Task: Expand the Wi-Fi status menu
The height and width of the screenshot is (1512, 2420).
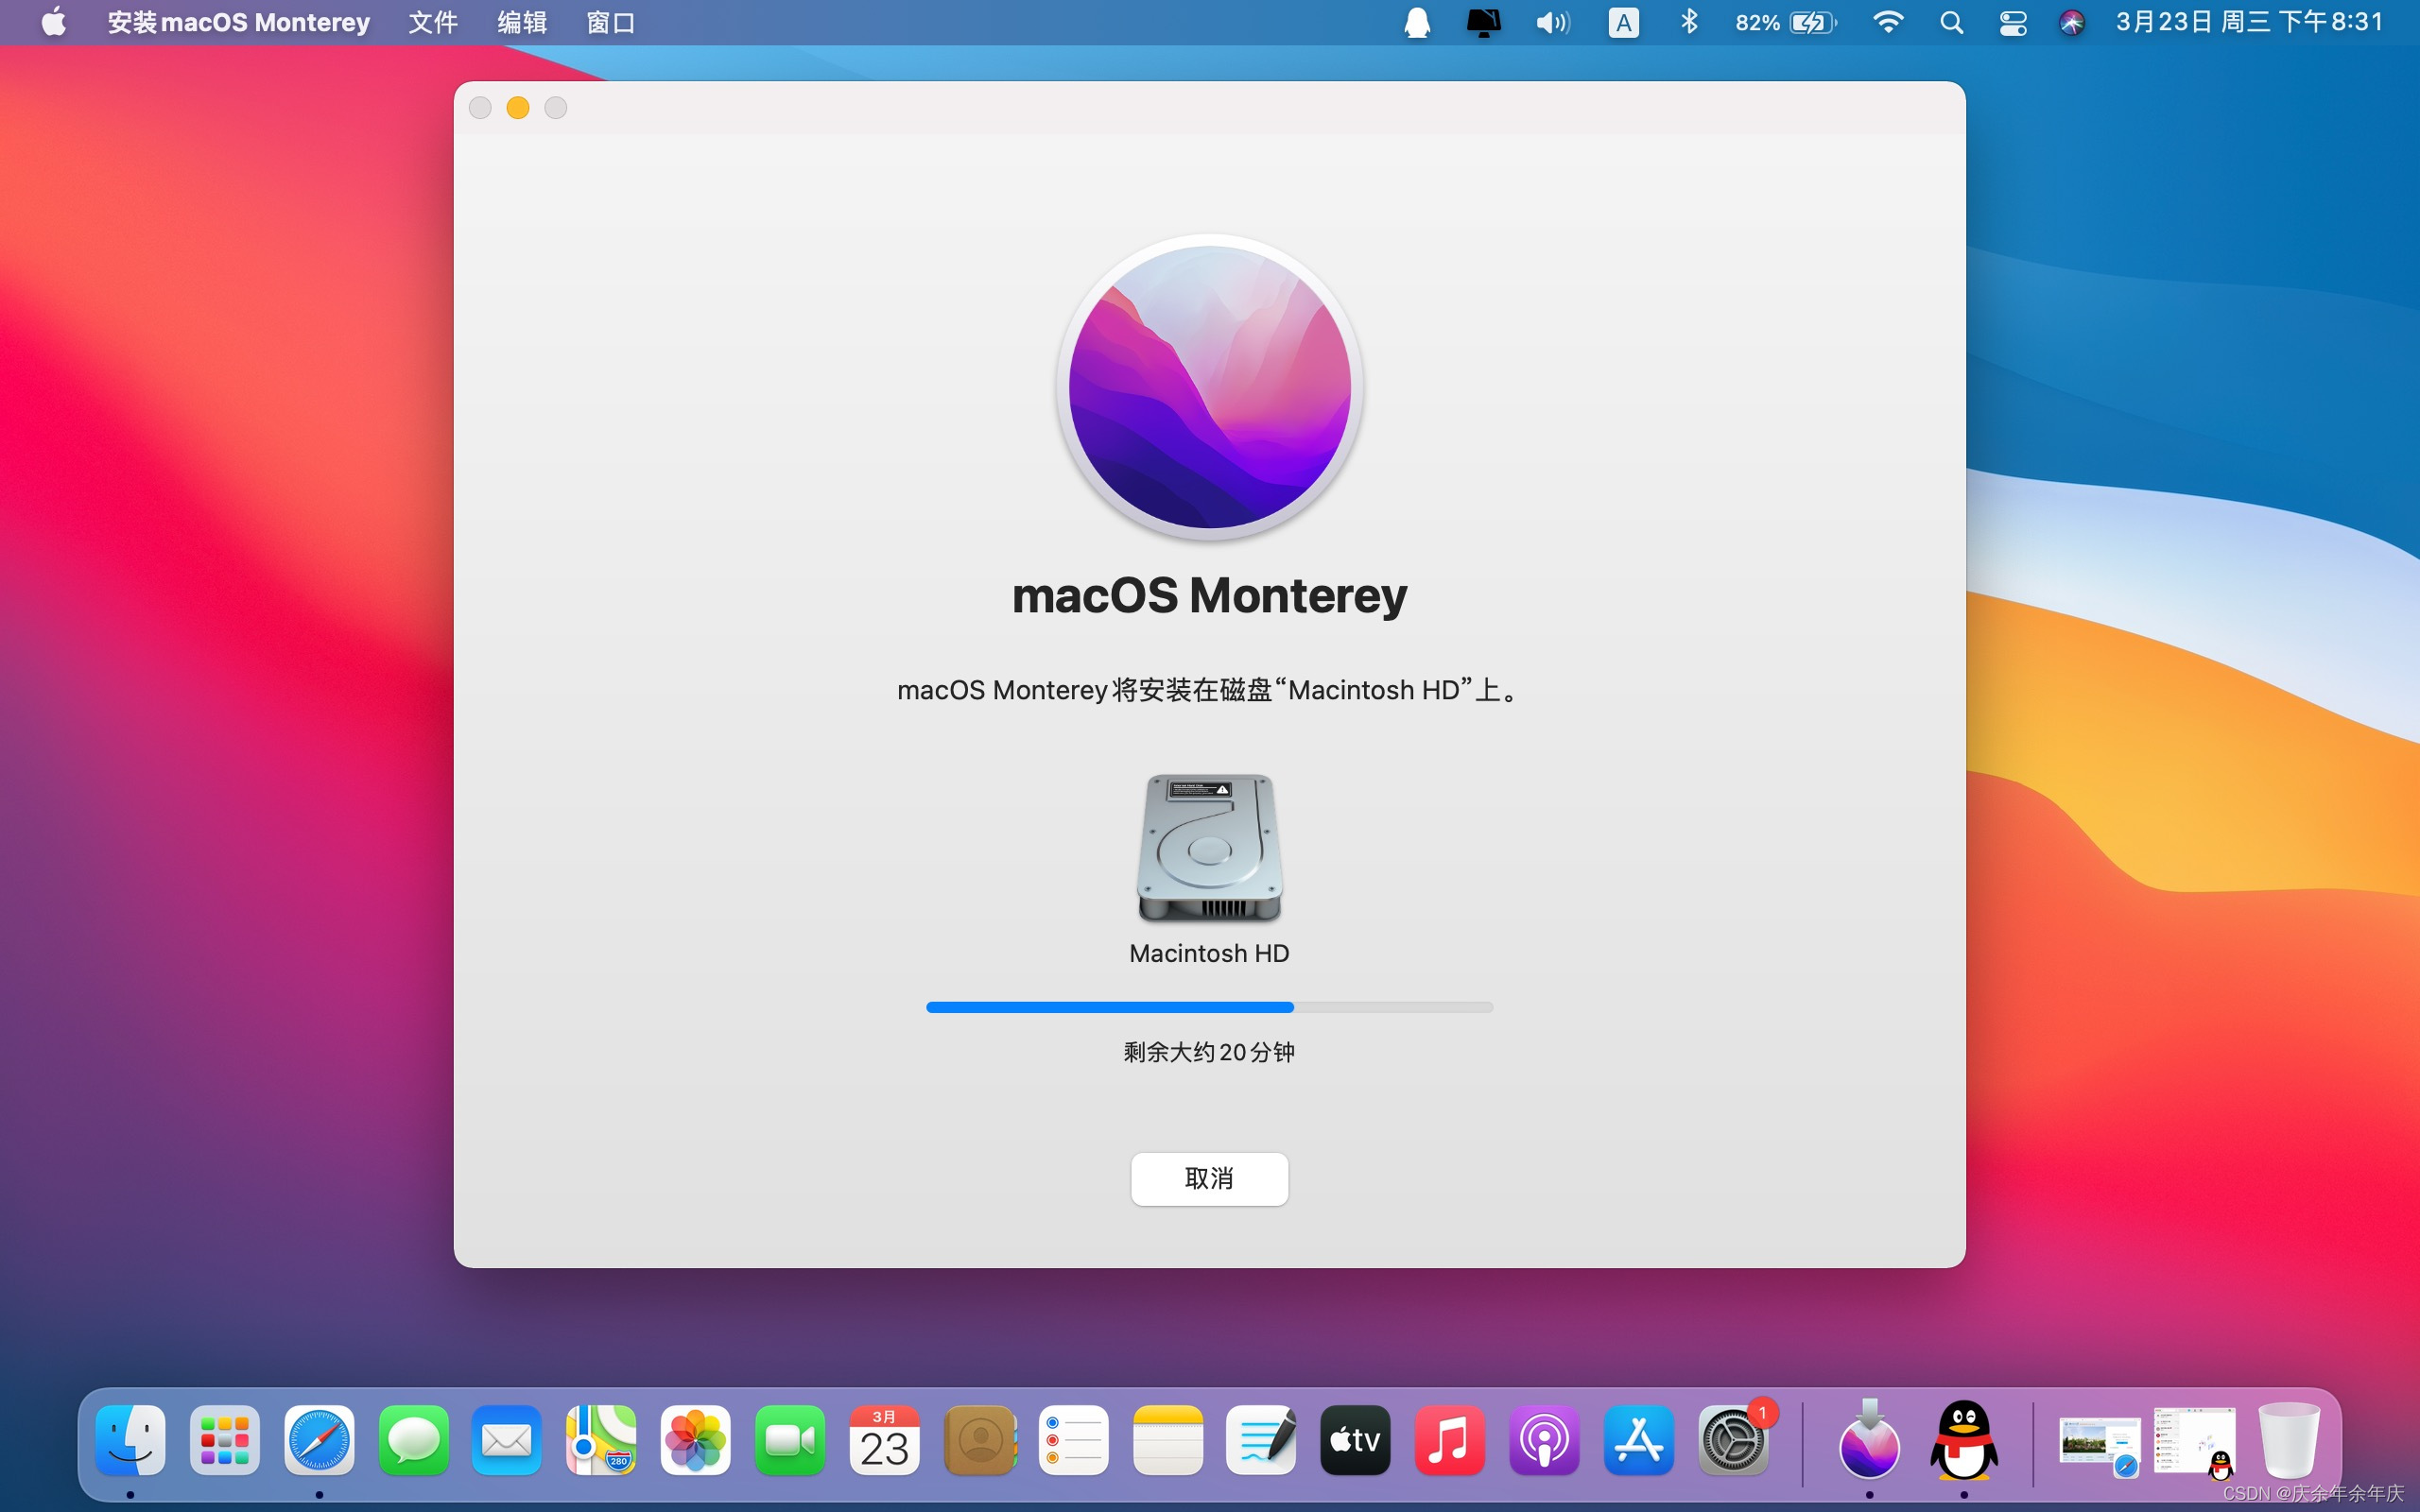Action: point(1887,22)
